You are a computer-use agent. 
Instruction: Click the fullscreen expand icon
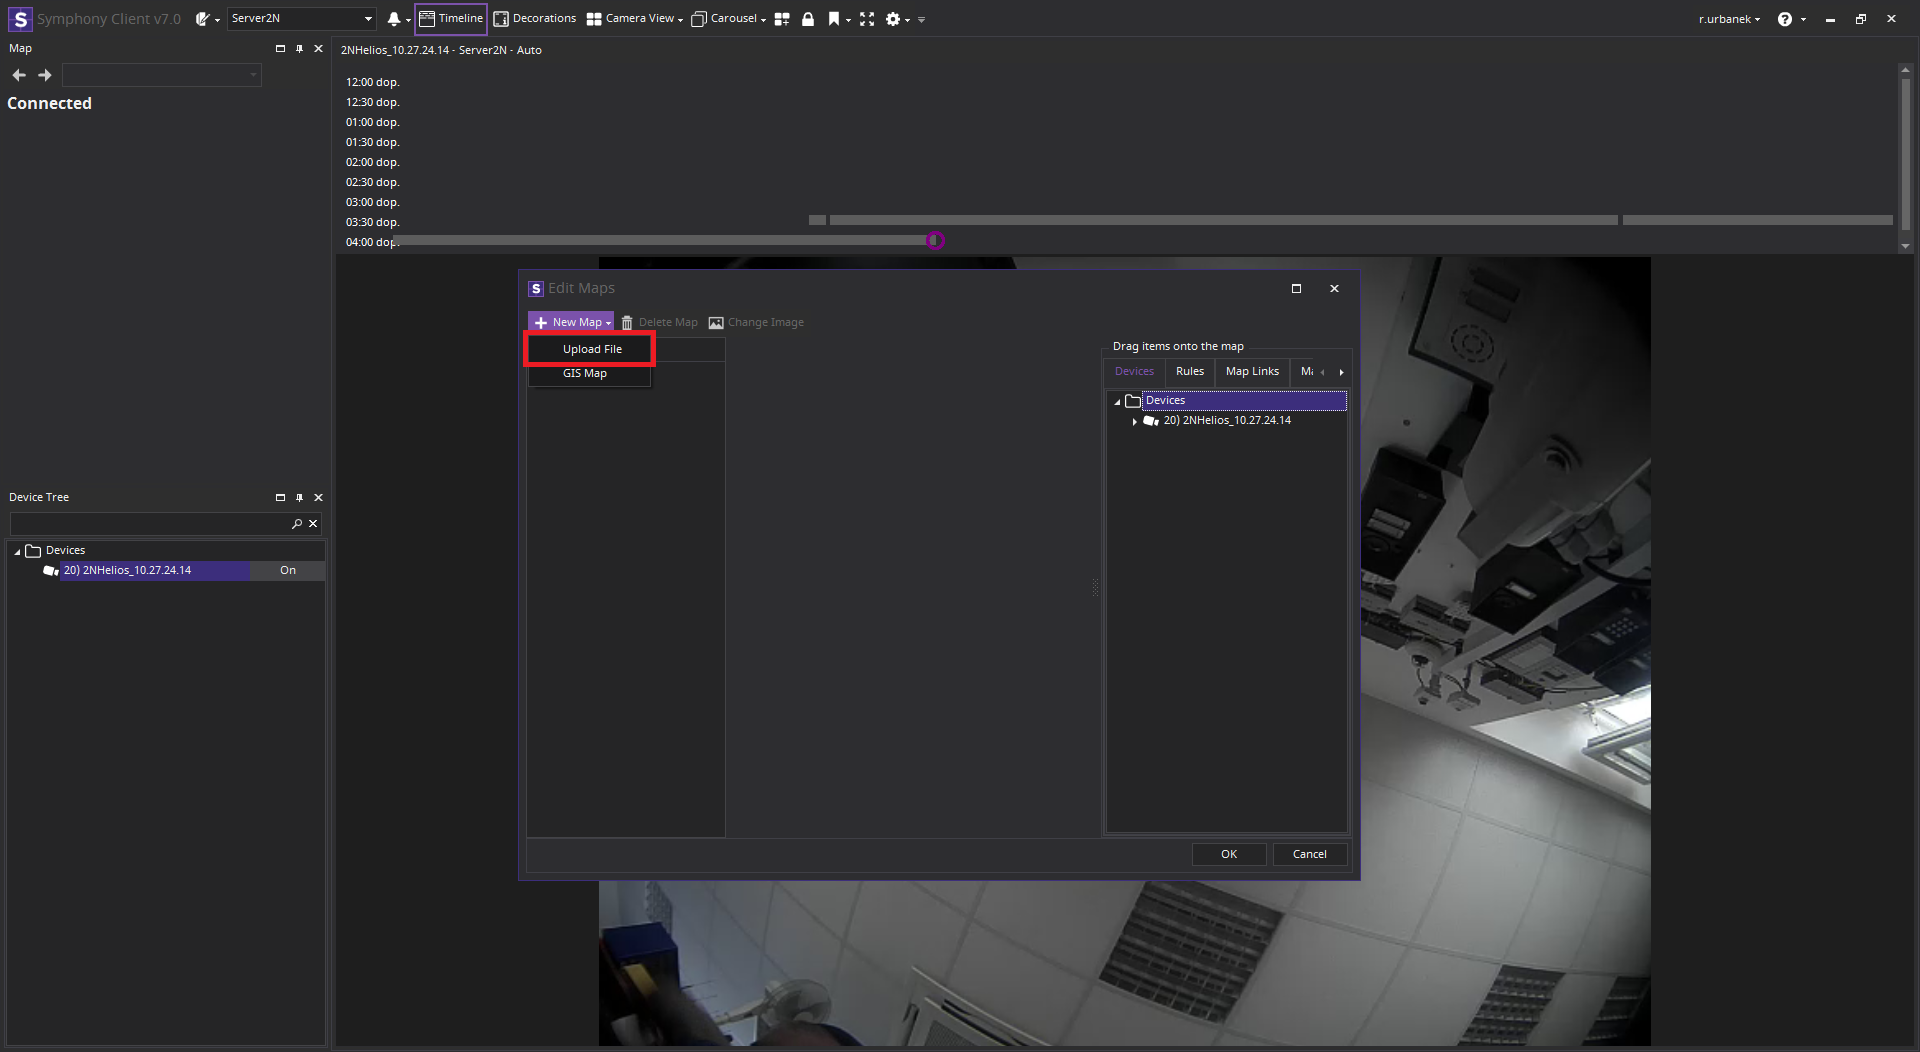(867, 19)
